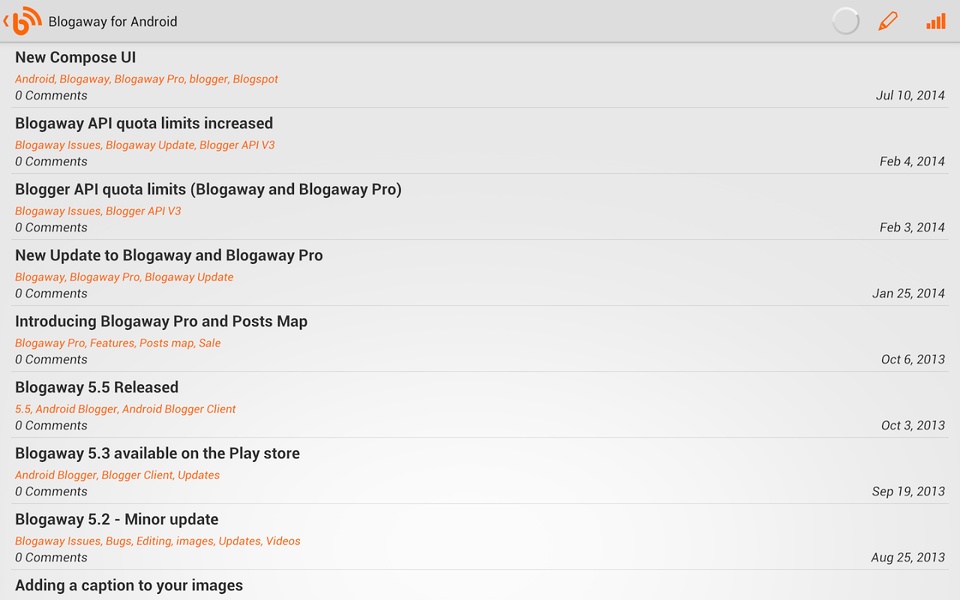Screen dimensions: 960x600
Task: Tap the date 'Sep 19, 2013'
Action: tap(908, 492)
